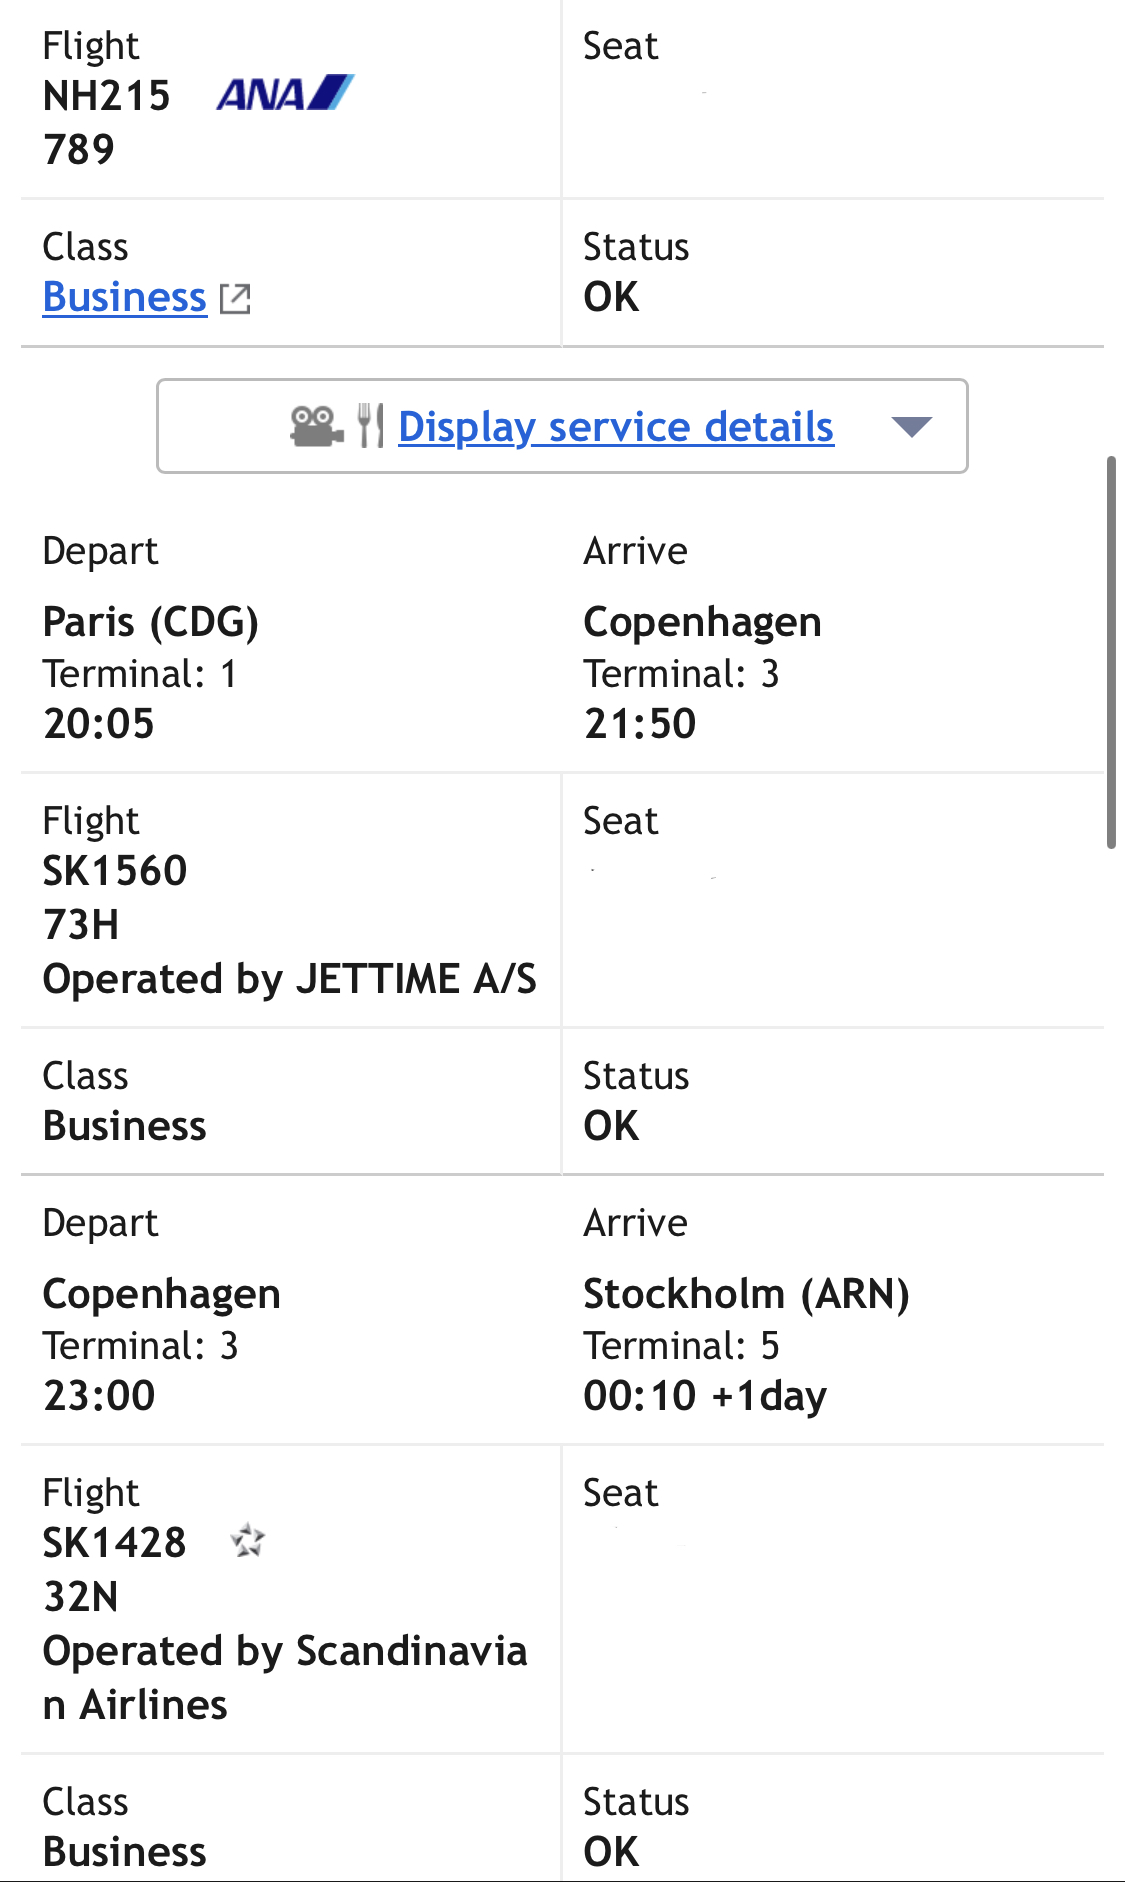Select flight number NH215
The width and height of the screenshot is (1125, 1882).
coord(107,96)
